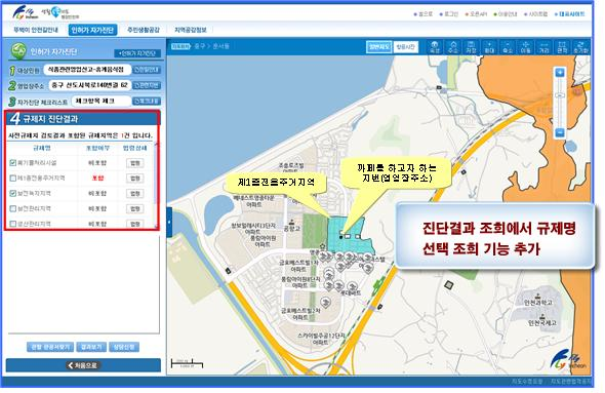The height and width of the screenshot is (393, 605).
Task: Select the 확대 zoom-in toolbar tool
Action: [489, 47]
